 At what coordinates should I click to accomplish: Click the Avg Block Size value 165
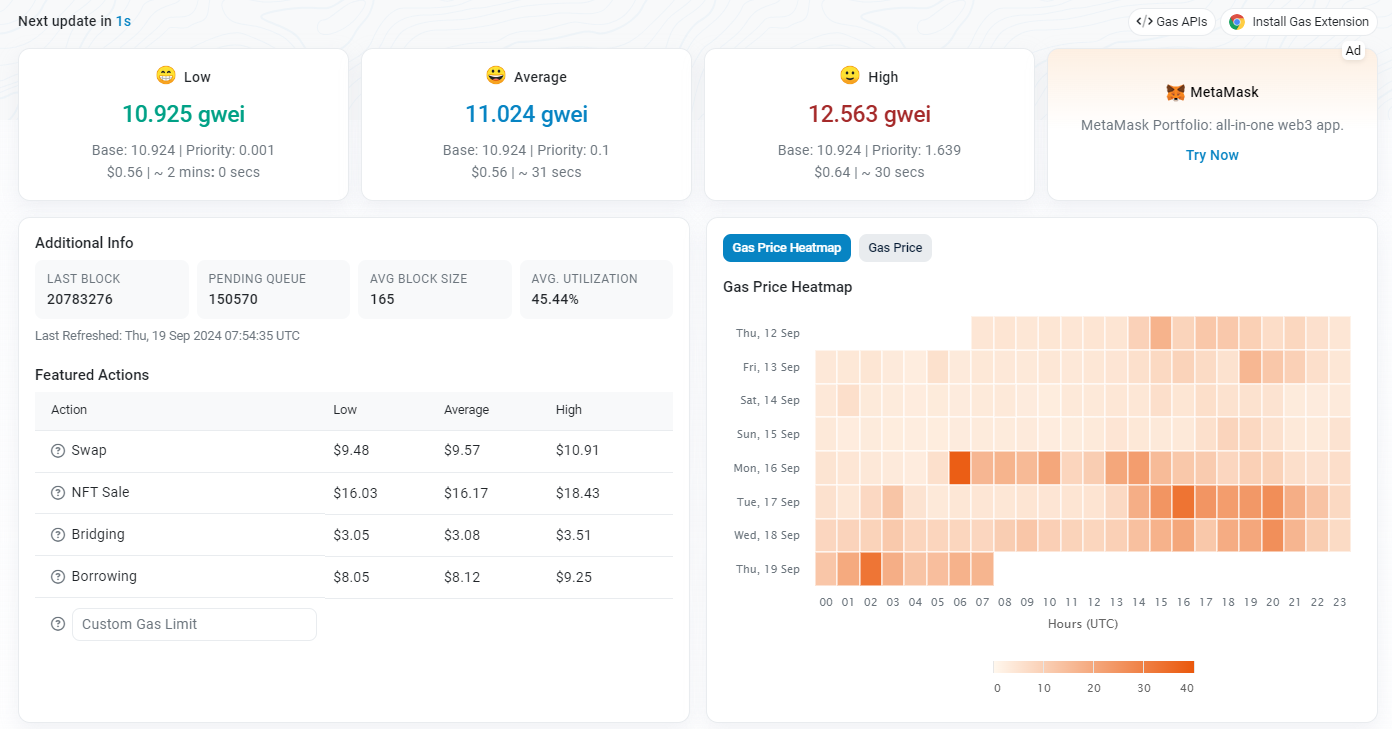tap(382, 299)
